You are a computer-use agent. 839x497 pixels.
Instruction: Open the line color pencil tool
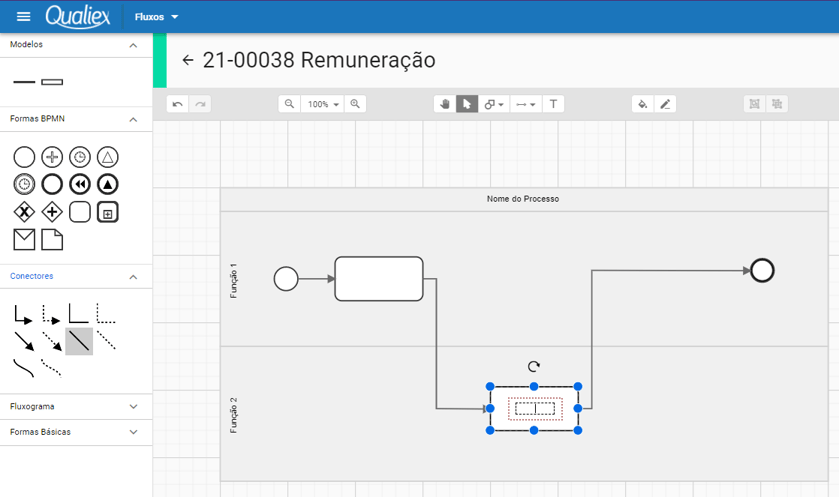pyautogui.click(x=665, y=104)
